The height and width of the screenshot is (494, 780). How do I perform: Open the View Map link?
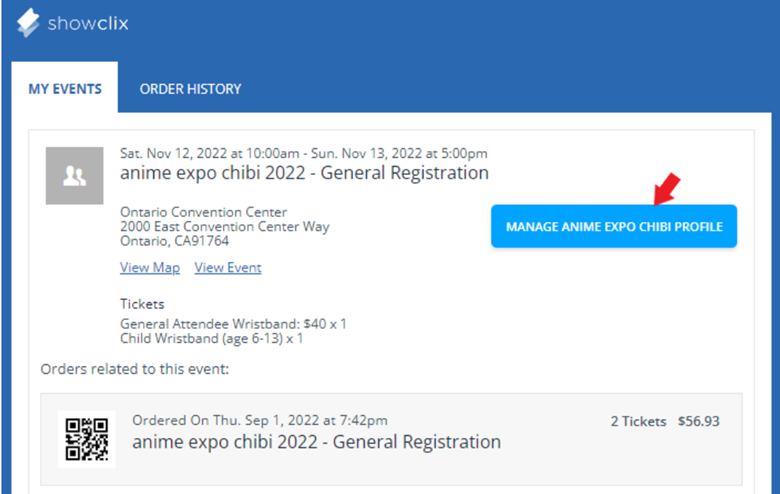(x=150, y=268)
